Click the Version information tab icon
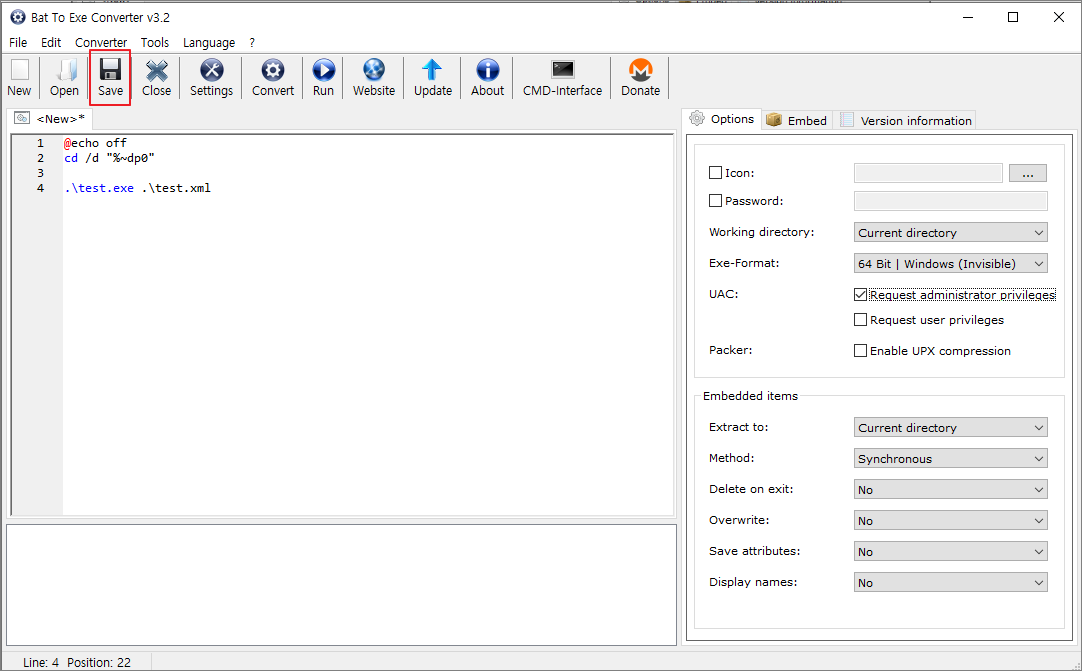Screen dimensions: 1082x671 click(x=847, y=120)
